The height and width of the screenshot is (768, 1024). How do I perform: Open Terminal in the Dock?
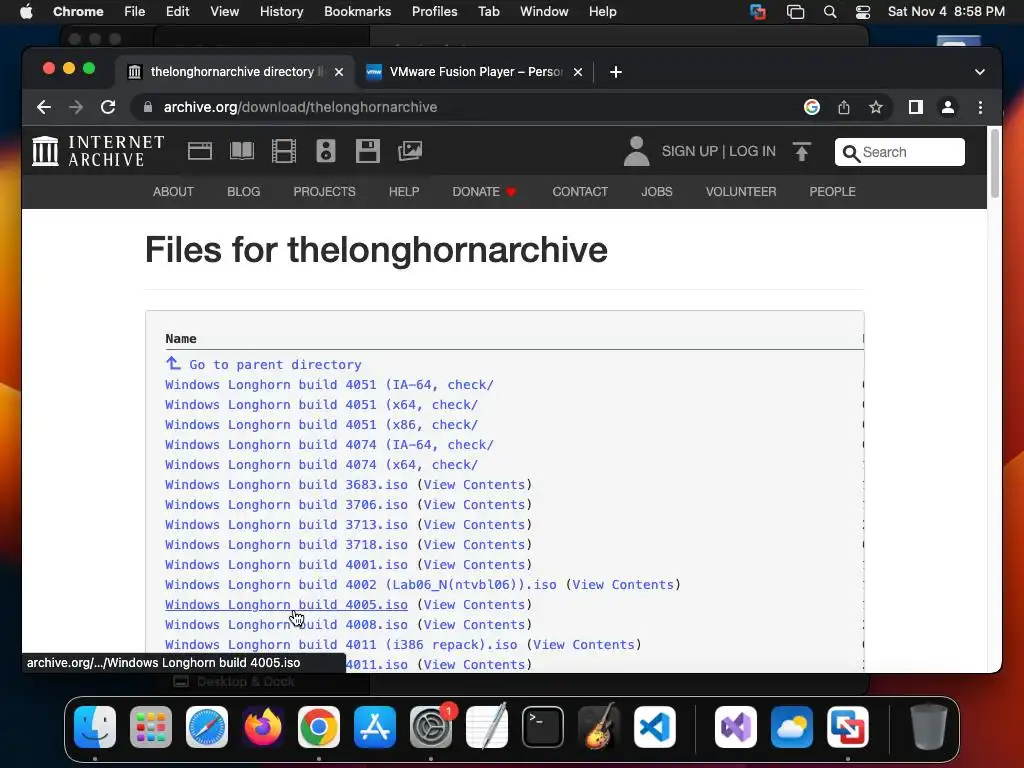click(543, 727)
